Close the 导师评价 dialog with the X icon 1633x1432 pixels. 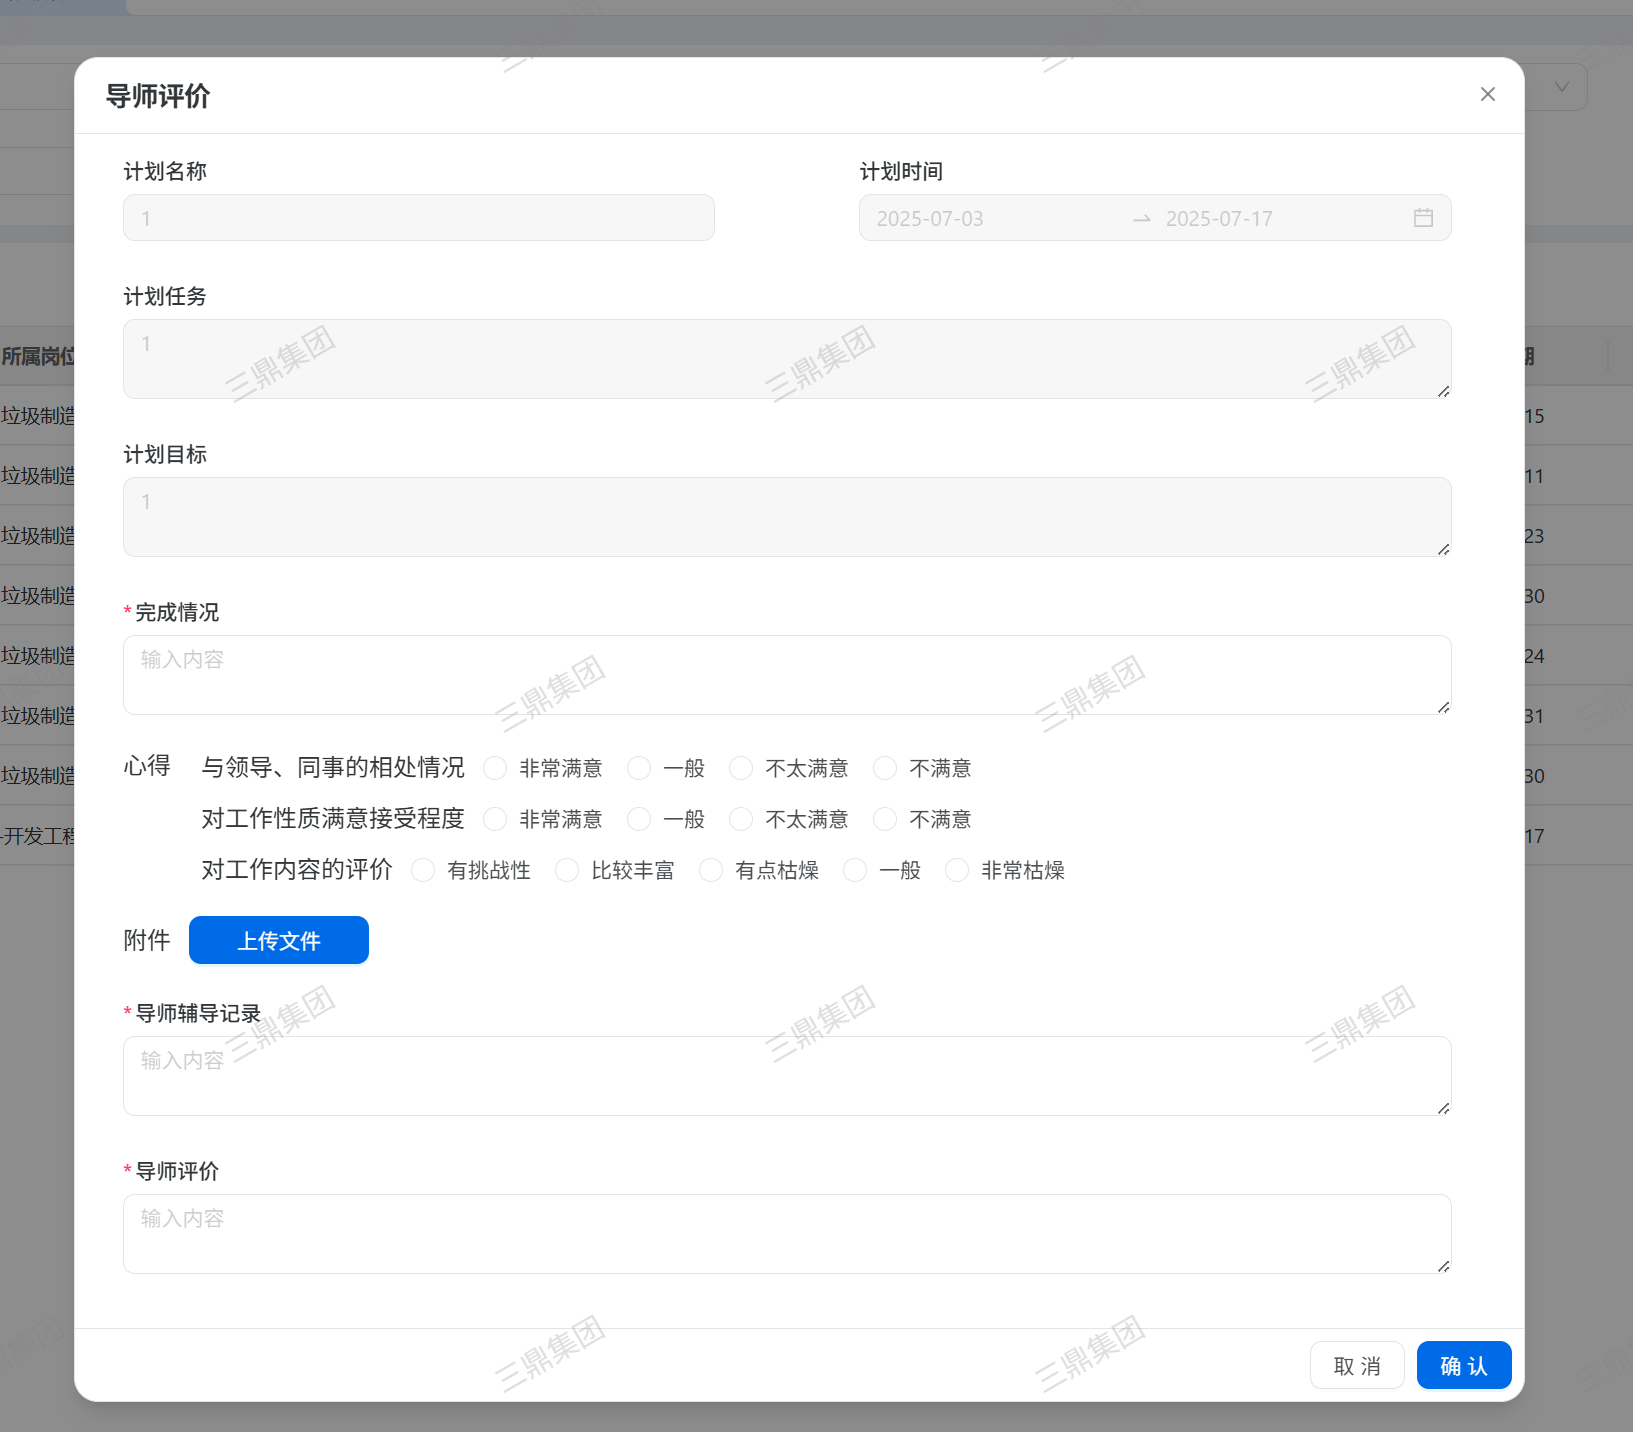(1487, 94)
